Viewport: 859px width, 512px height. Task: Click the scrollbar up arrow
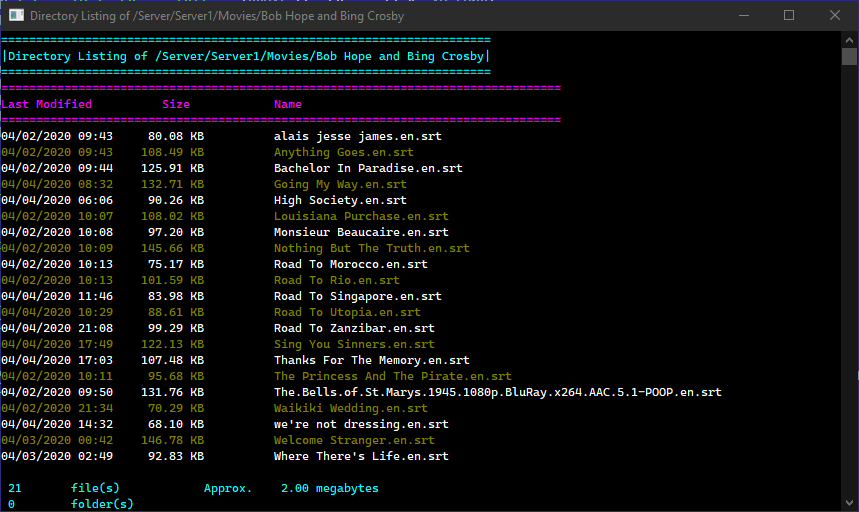(x=849, y=39)
